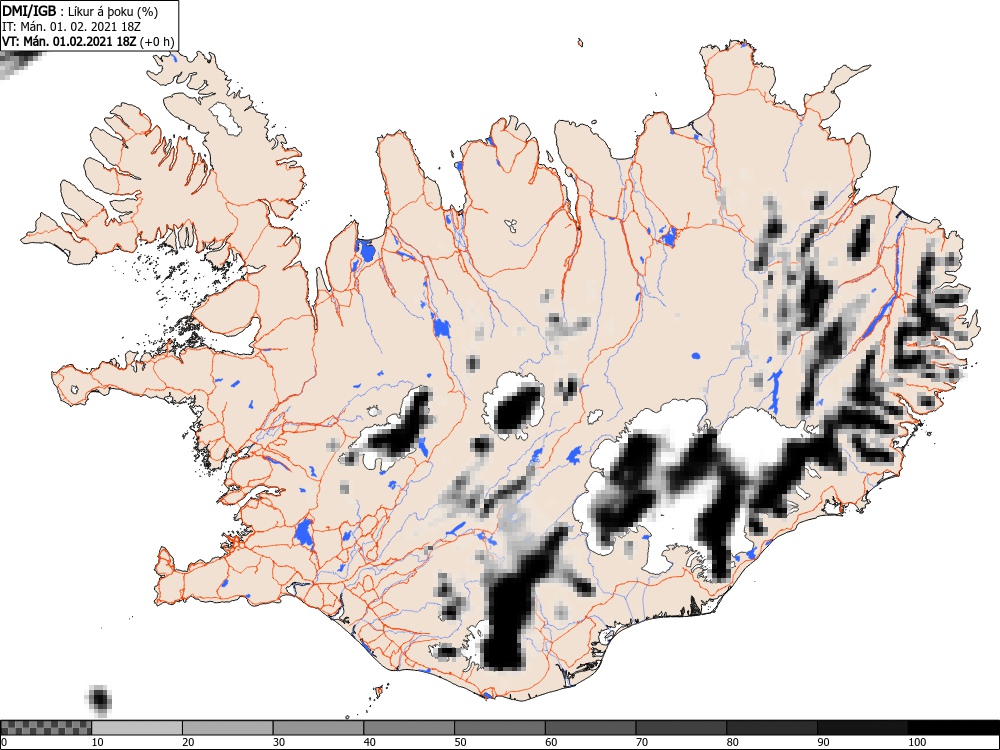Click the black 90–100% legend segment
This screenshot has height=750, width=1000.
pyautogui.click(x=862, y=728)
